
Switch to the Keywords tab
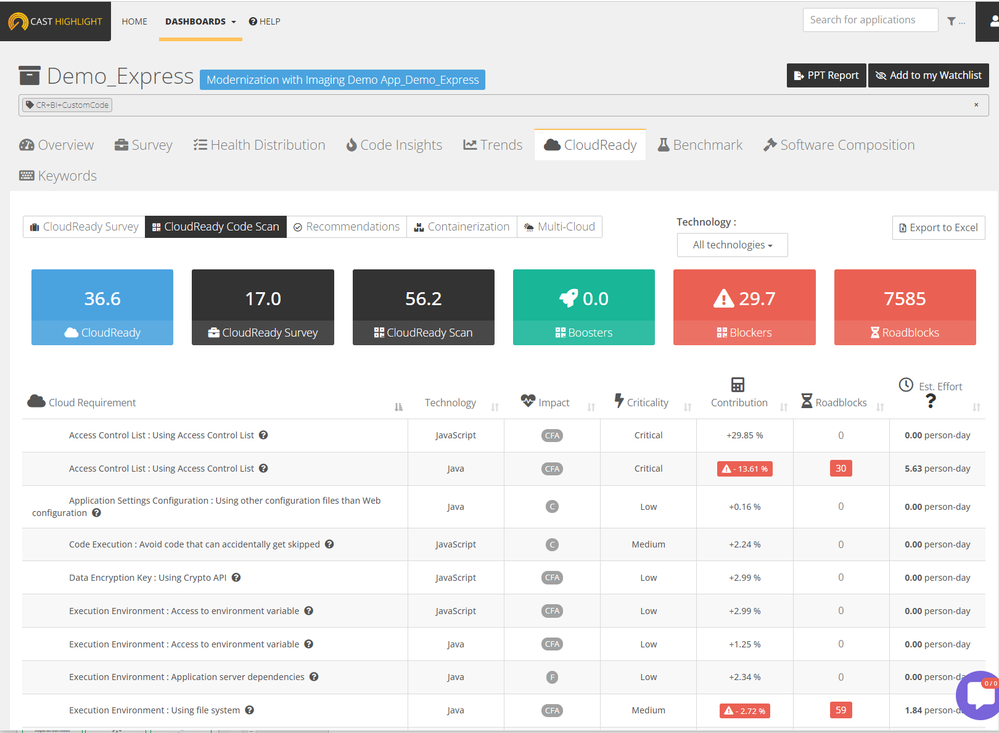[x=58, y=175]
